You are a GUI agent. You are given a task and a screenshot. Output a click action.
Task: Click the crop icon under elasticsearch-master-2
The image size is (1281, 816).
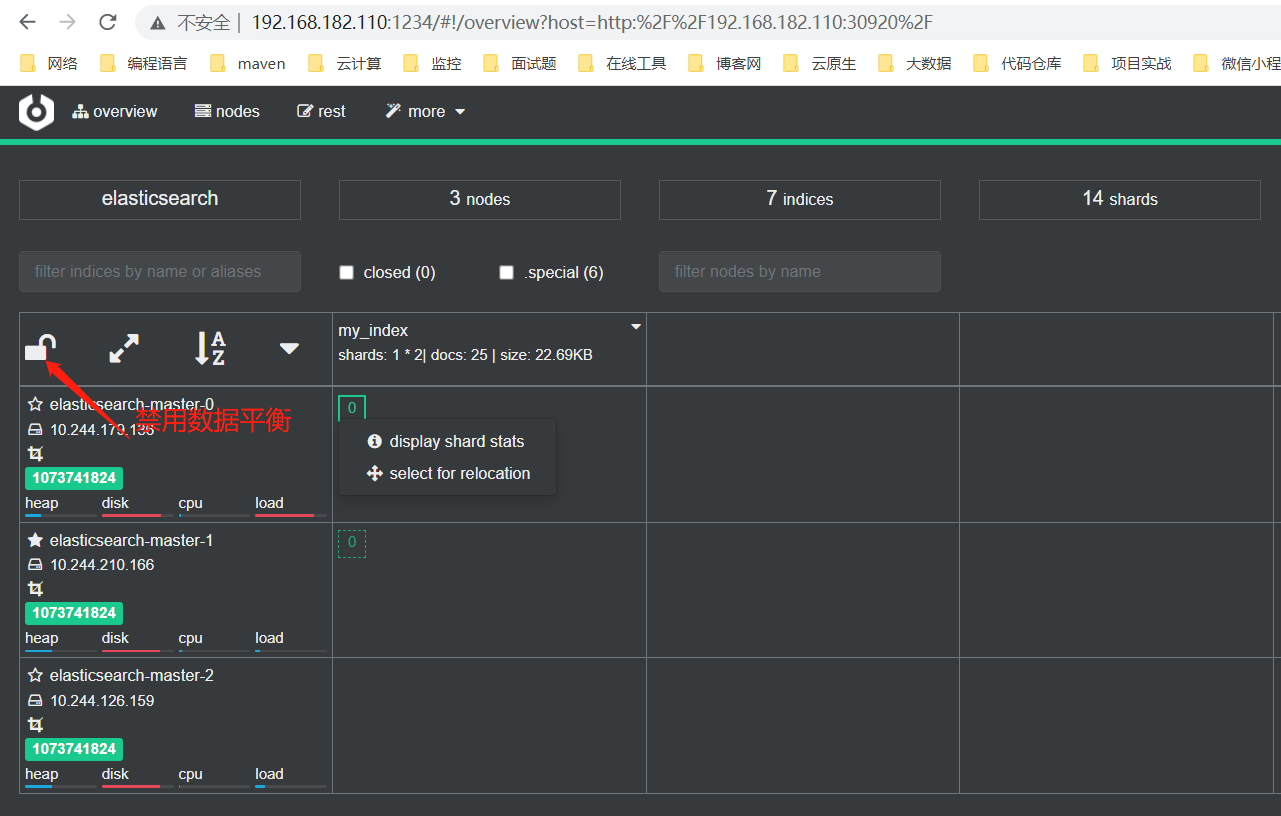click(35, 724)
